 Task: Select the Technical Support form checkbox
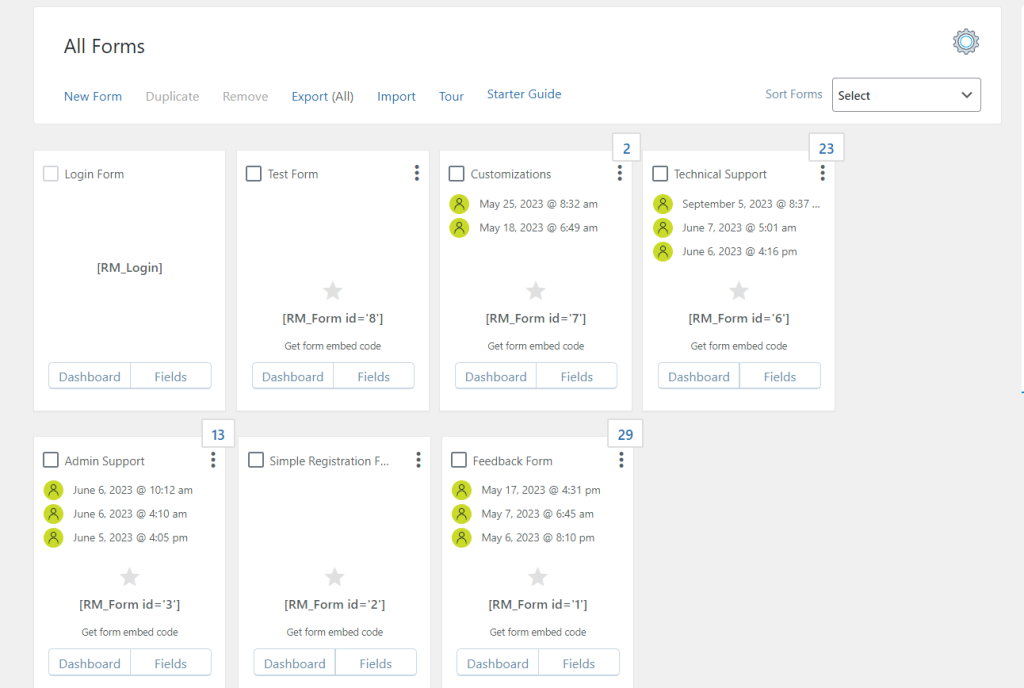tap(660, 174)
